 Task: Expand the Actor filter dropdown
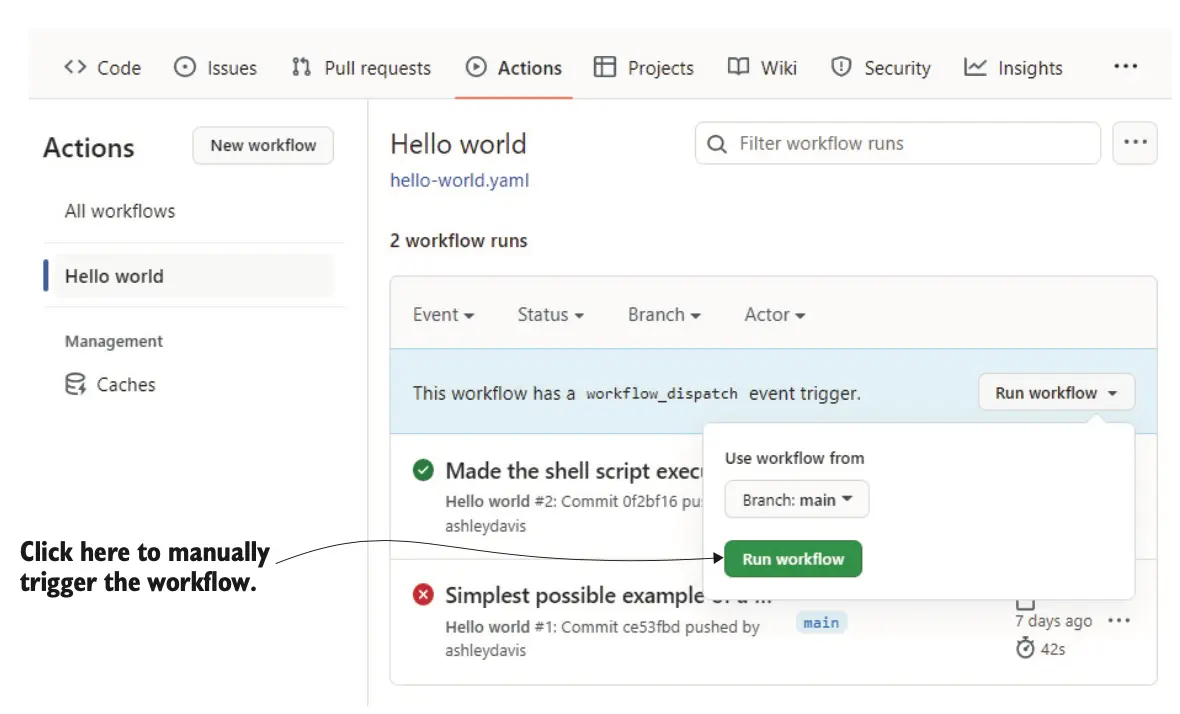click(x=775, y=315)
